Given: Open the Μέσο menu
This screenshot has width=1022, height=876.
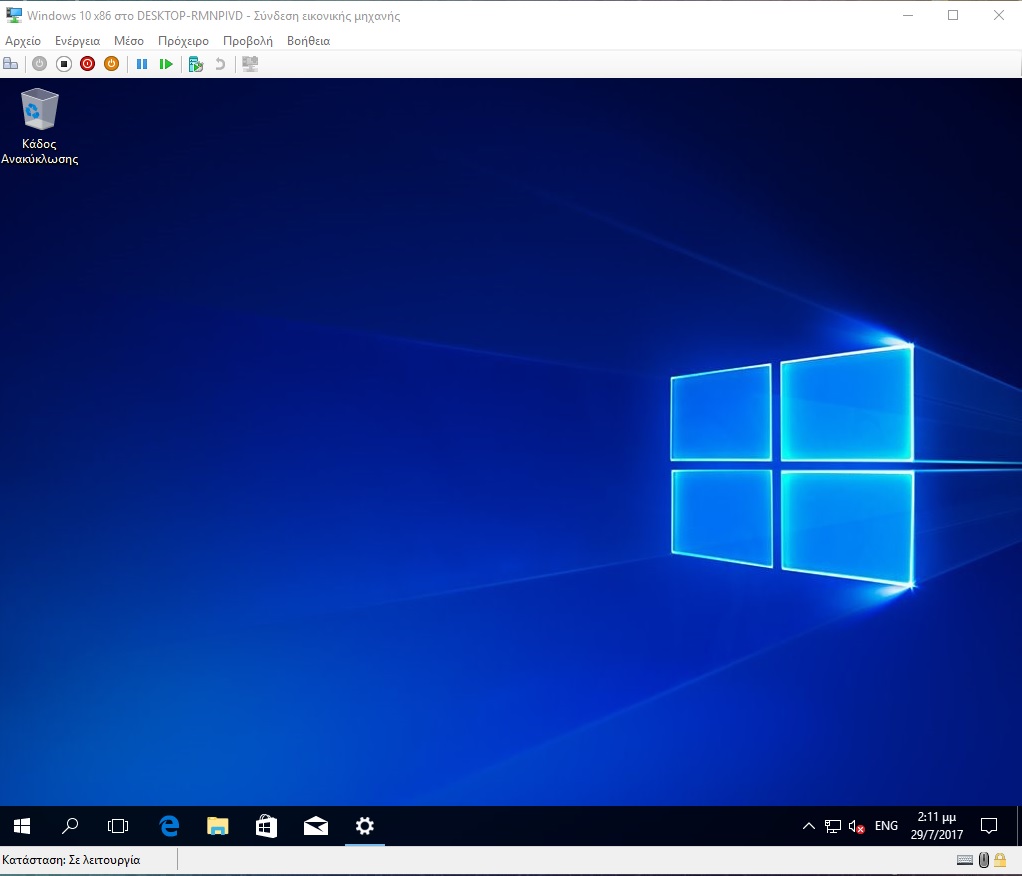Looking at the screenshot, I should click(x=128, y=40).
